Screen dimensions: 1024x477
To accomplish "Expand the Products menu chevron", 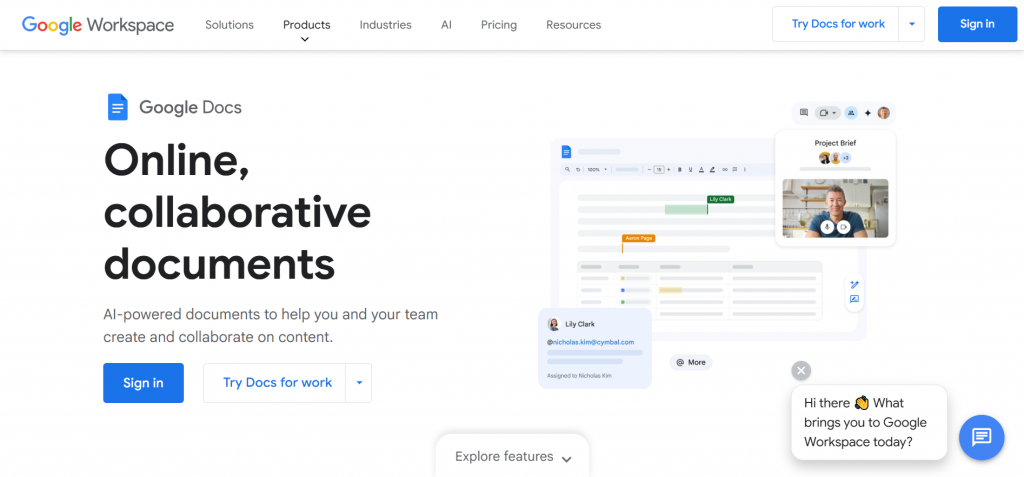I will click(305, 39).
